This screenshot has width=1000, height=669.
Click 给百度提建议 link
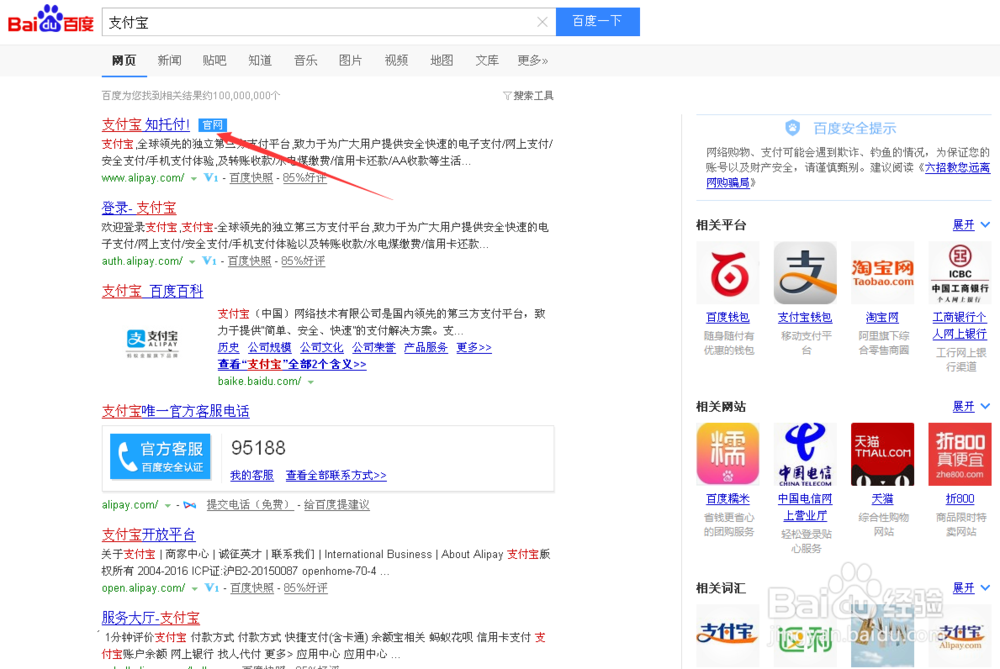(x=337, y=505)
